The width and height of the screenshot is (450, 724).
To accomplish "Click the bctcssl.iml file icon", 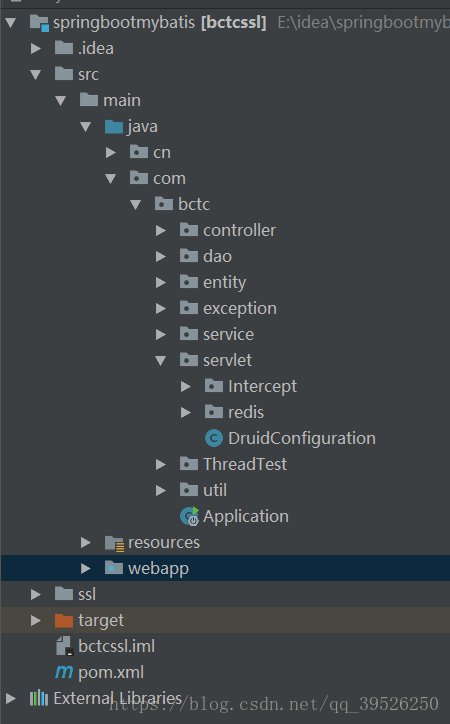I will 64,646.
